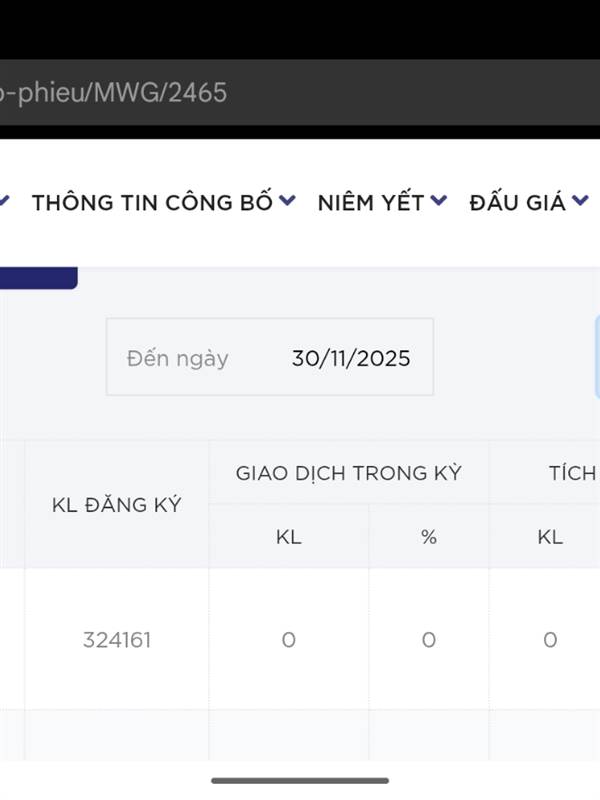Screen dimensions: 600x800
Task: Tap the browser address bar URL
Action: tap(113, 93)
